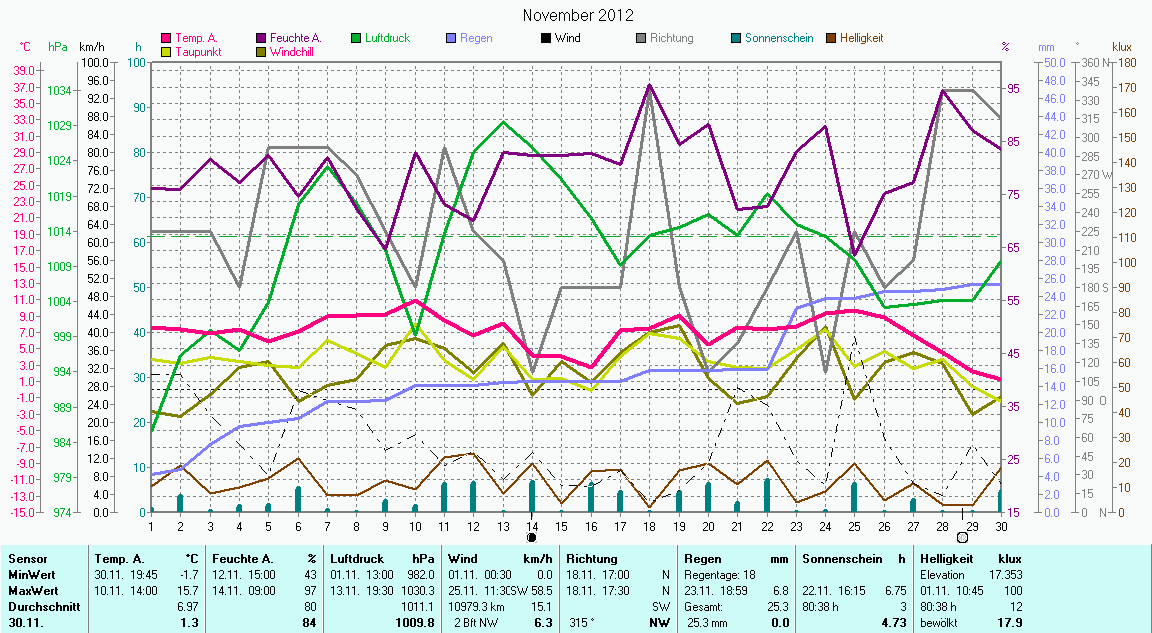This screenshot has width=1152, height=633.
Task: Click the yellow Taupunkt legend square
Action: coord(166,51)
